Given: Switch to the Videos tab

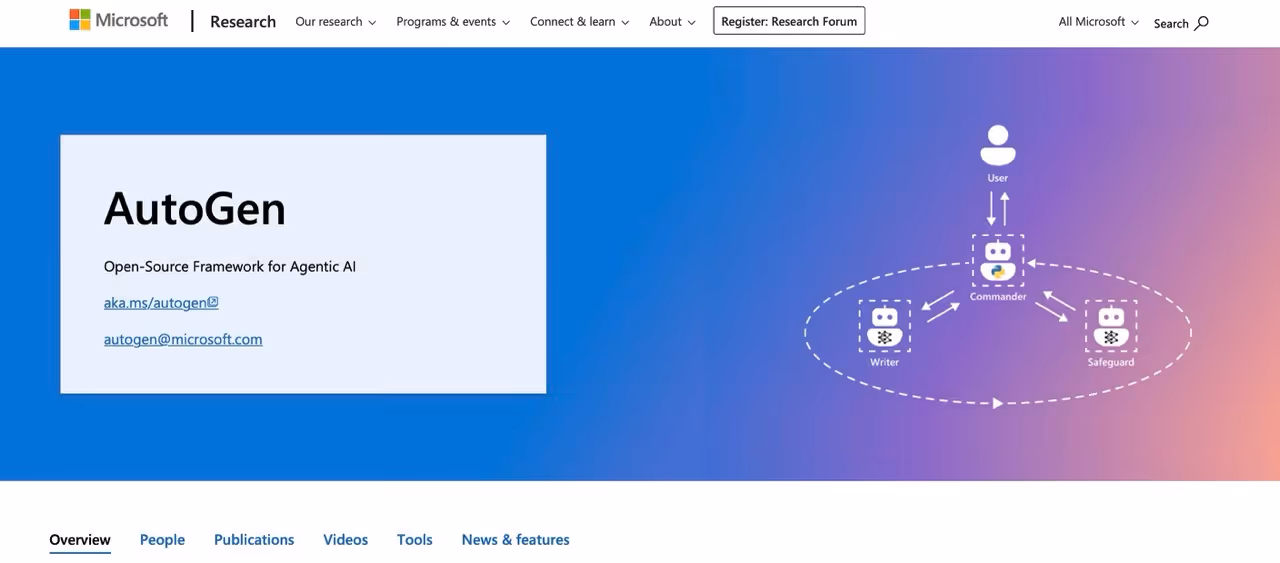Looking at the screenshot, I should pos(345,540).
